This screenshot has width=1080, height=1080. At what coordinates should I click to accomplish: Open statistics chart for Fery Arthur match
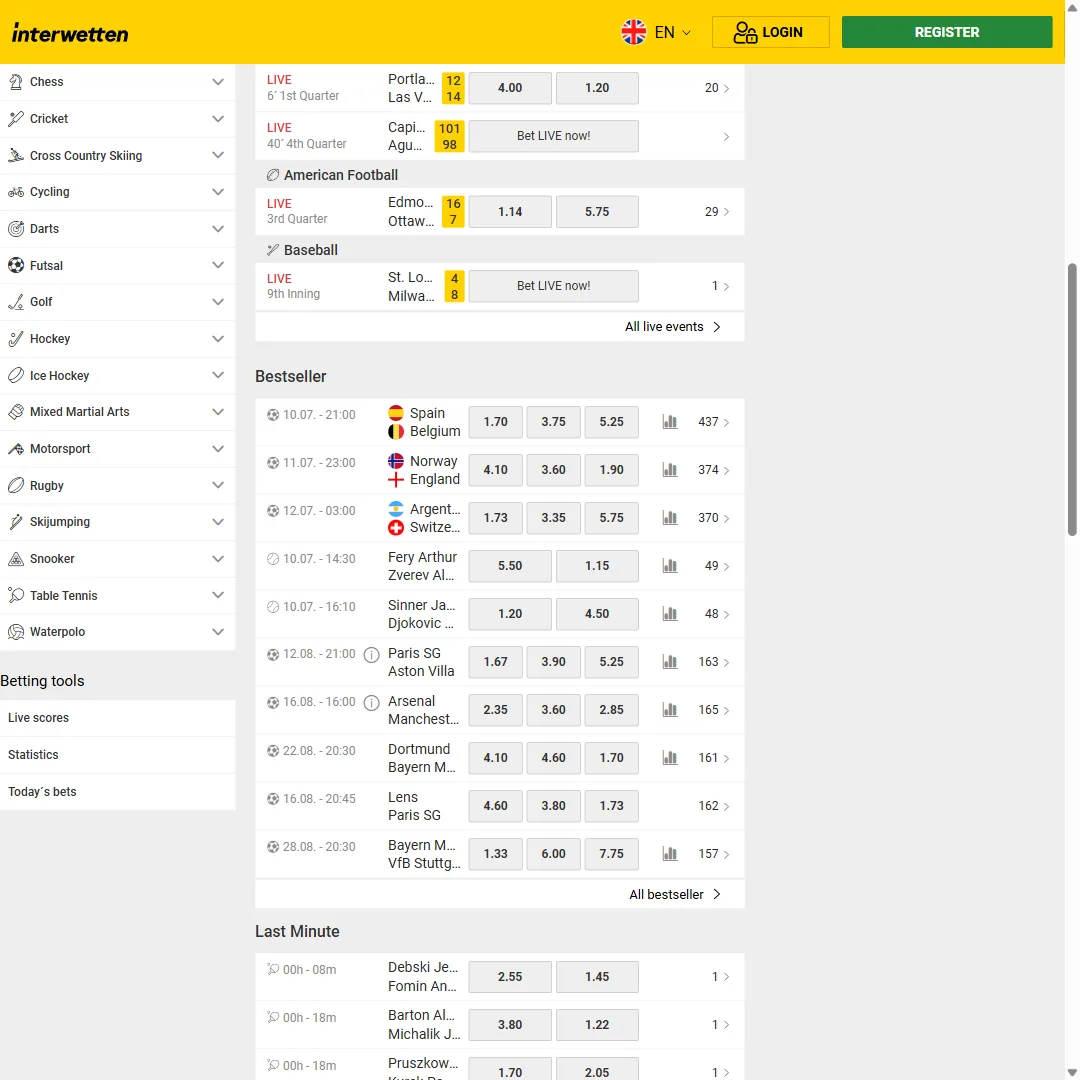pyautogui.click(x=669, y=565)
